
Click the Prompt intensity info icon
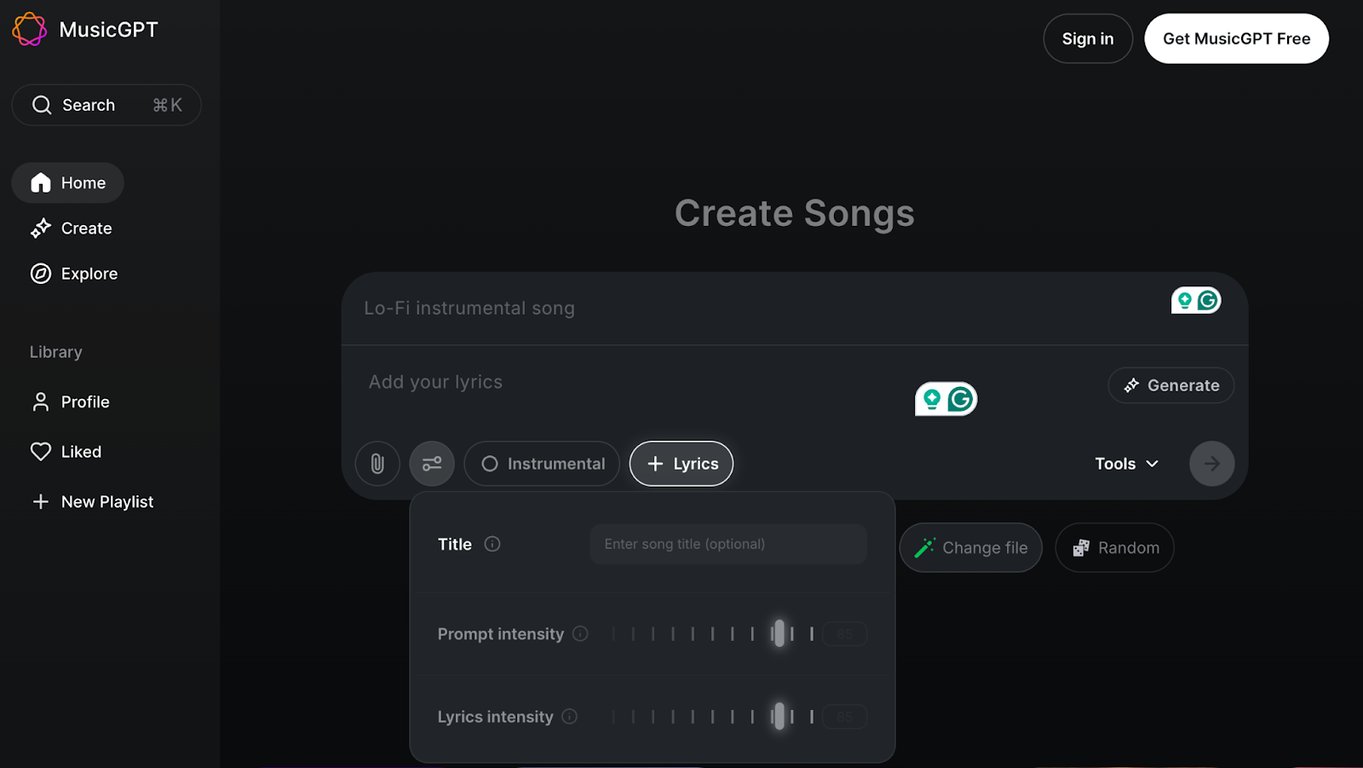[x=580, y=633]
